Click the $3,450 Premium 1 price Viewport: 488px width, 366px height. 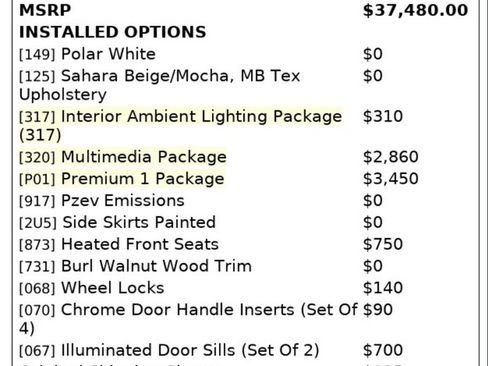tap(391, 179)
